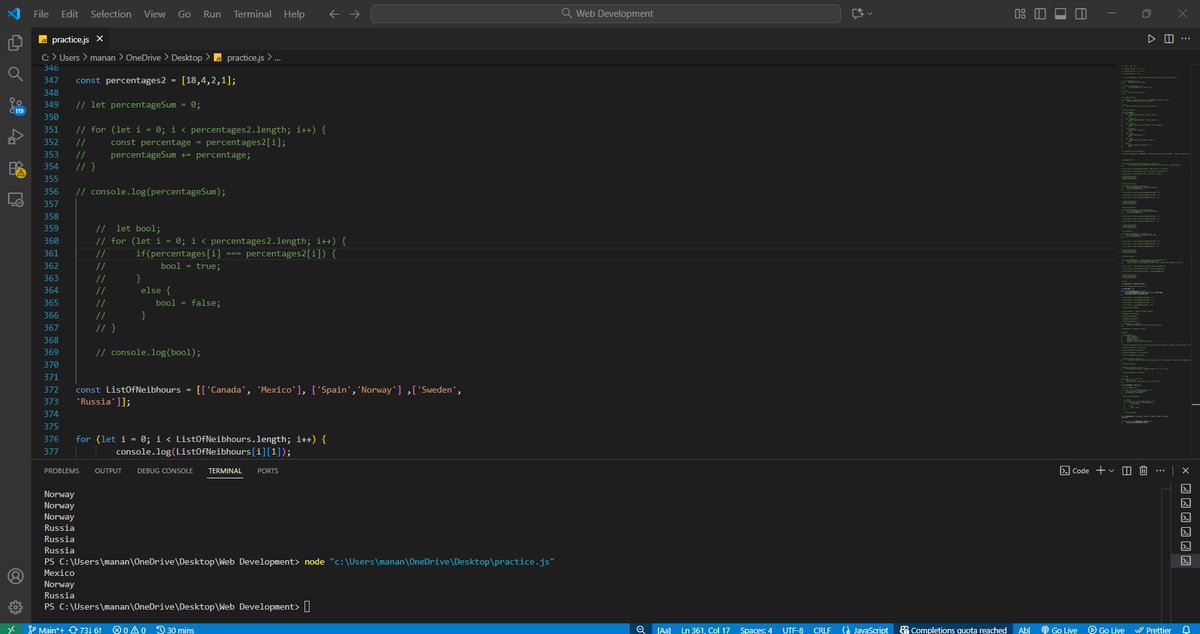The image size is (1200, 634).
Task: Open the Remote Explorer view
Action: point(15,199)
